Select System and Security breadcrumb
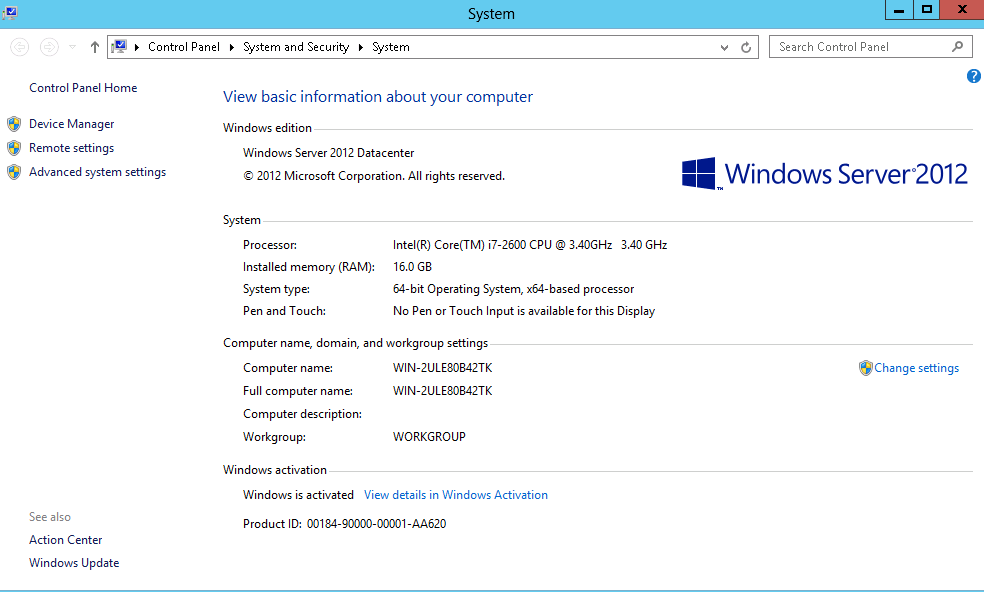The image size is (984, 592). pos(296,47)
